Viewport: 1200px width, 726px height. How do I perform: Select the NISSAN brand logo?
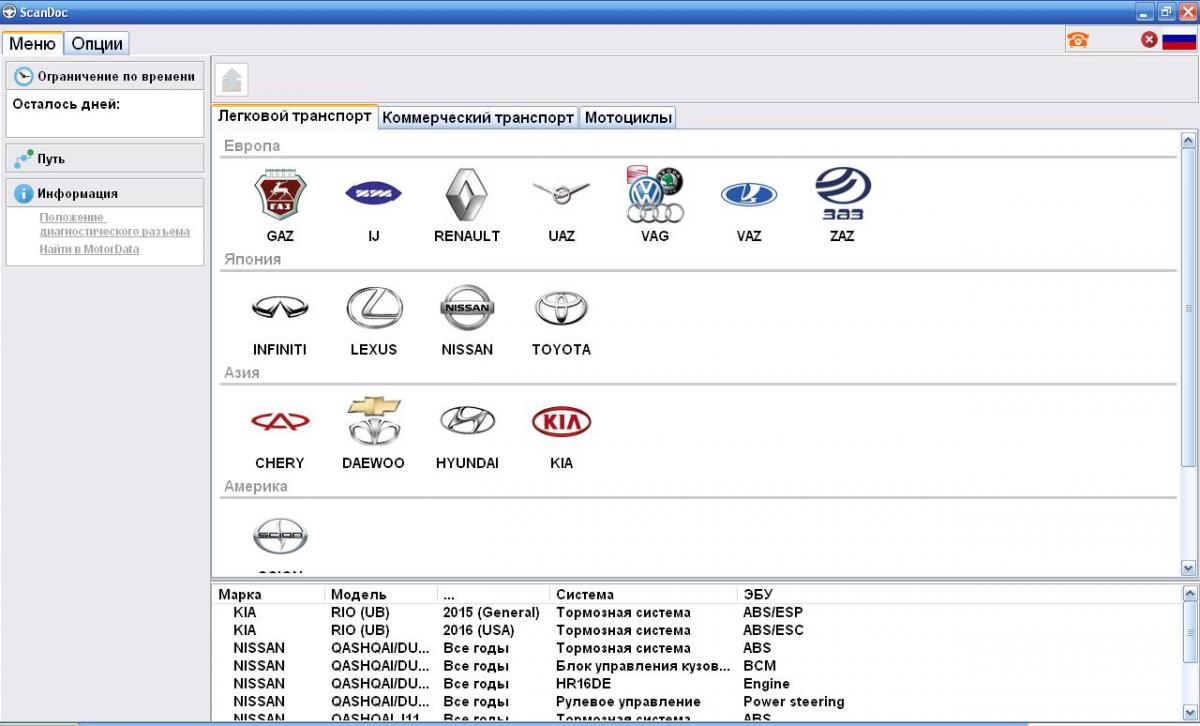[467, 307]
